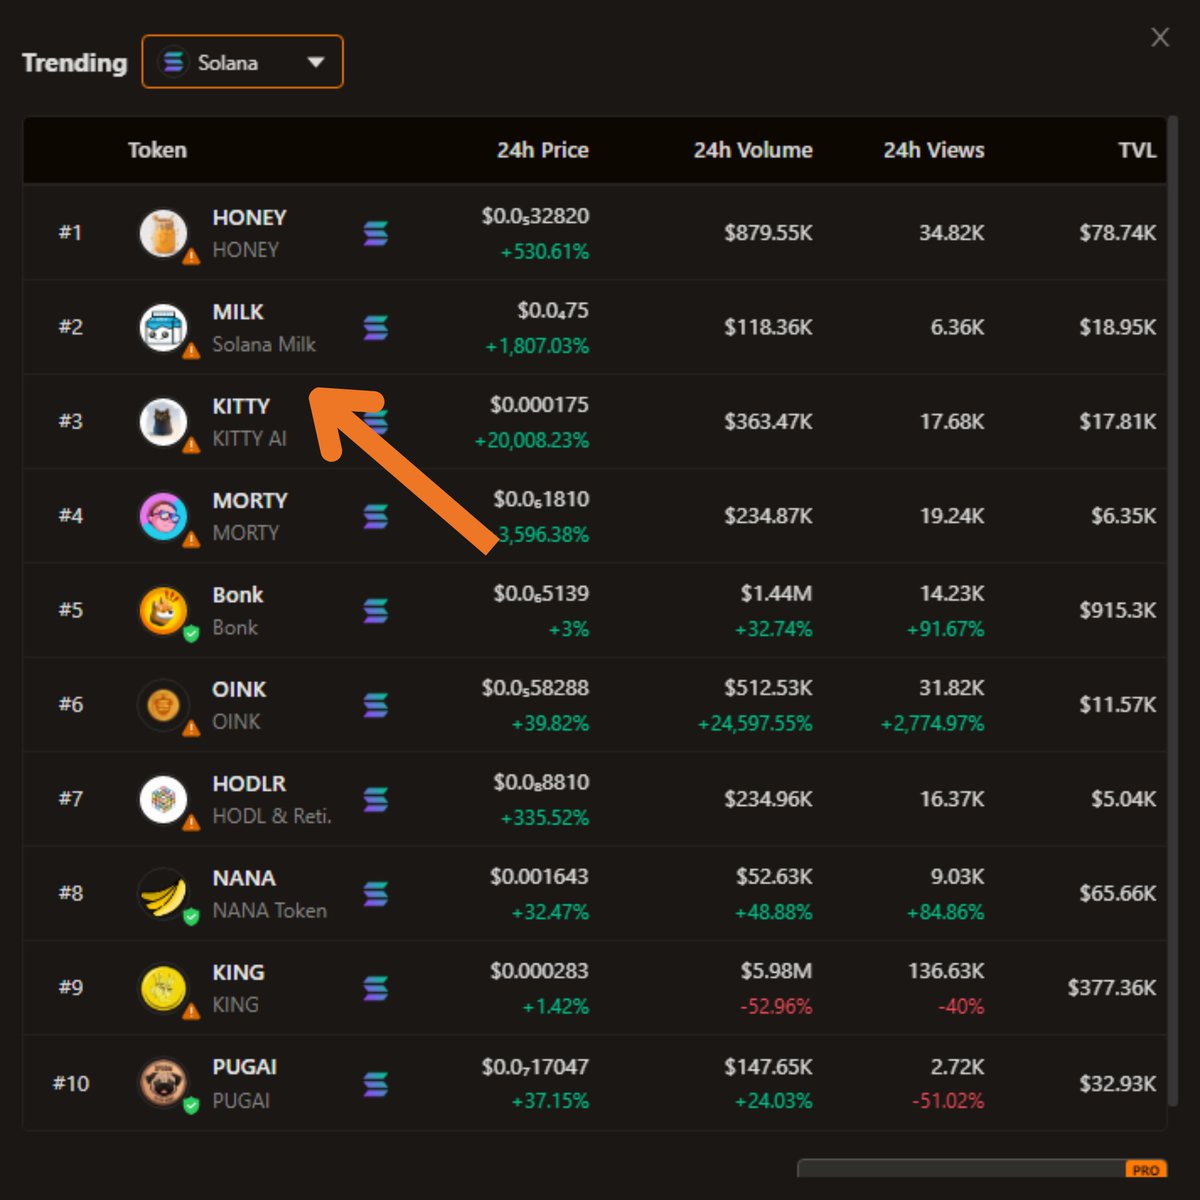Click the Trending heading
The image size is (1200, 1200).
coord(75,62)
